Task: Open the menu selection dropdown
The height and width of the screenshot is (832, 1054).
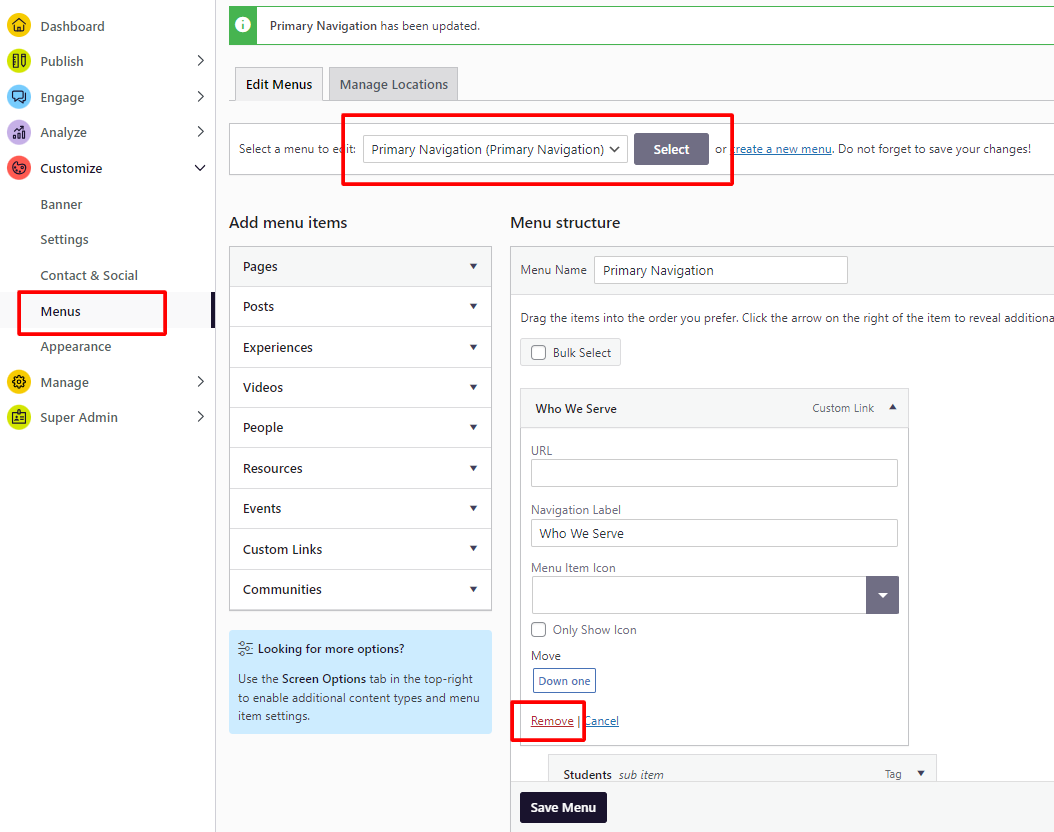Action: click(495, 149)
